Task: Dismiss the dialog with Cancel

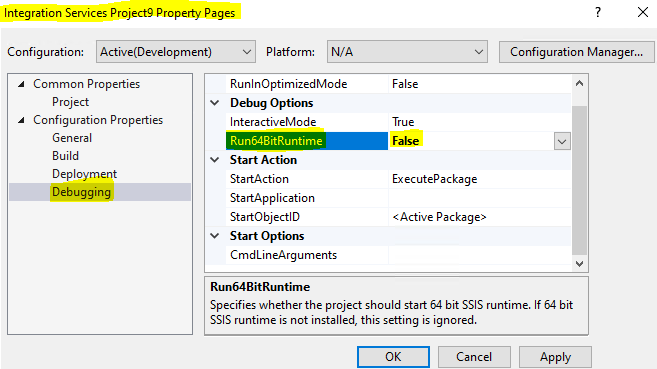Action: point(474,357)
